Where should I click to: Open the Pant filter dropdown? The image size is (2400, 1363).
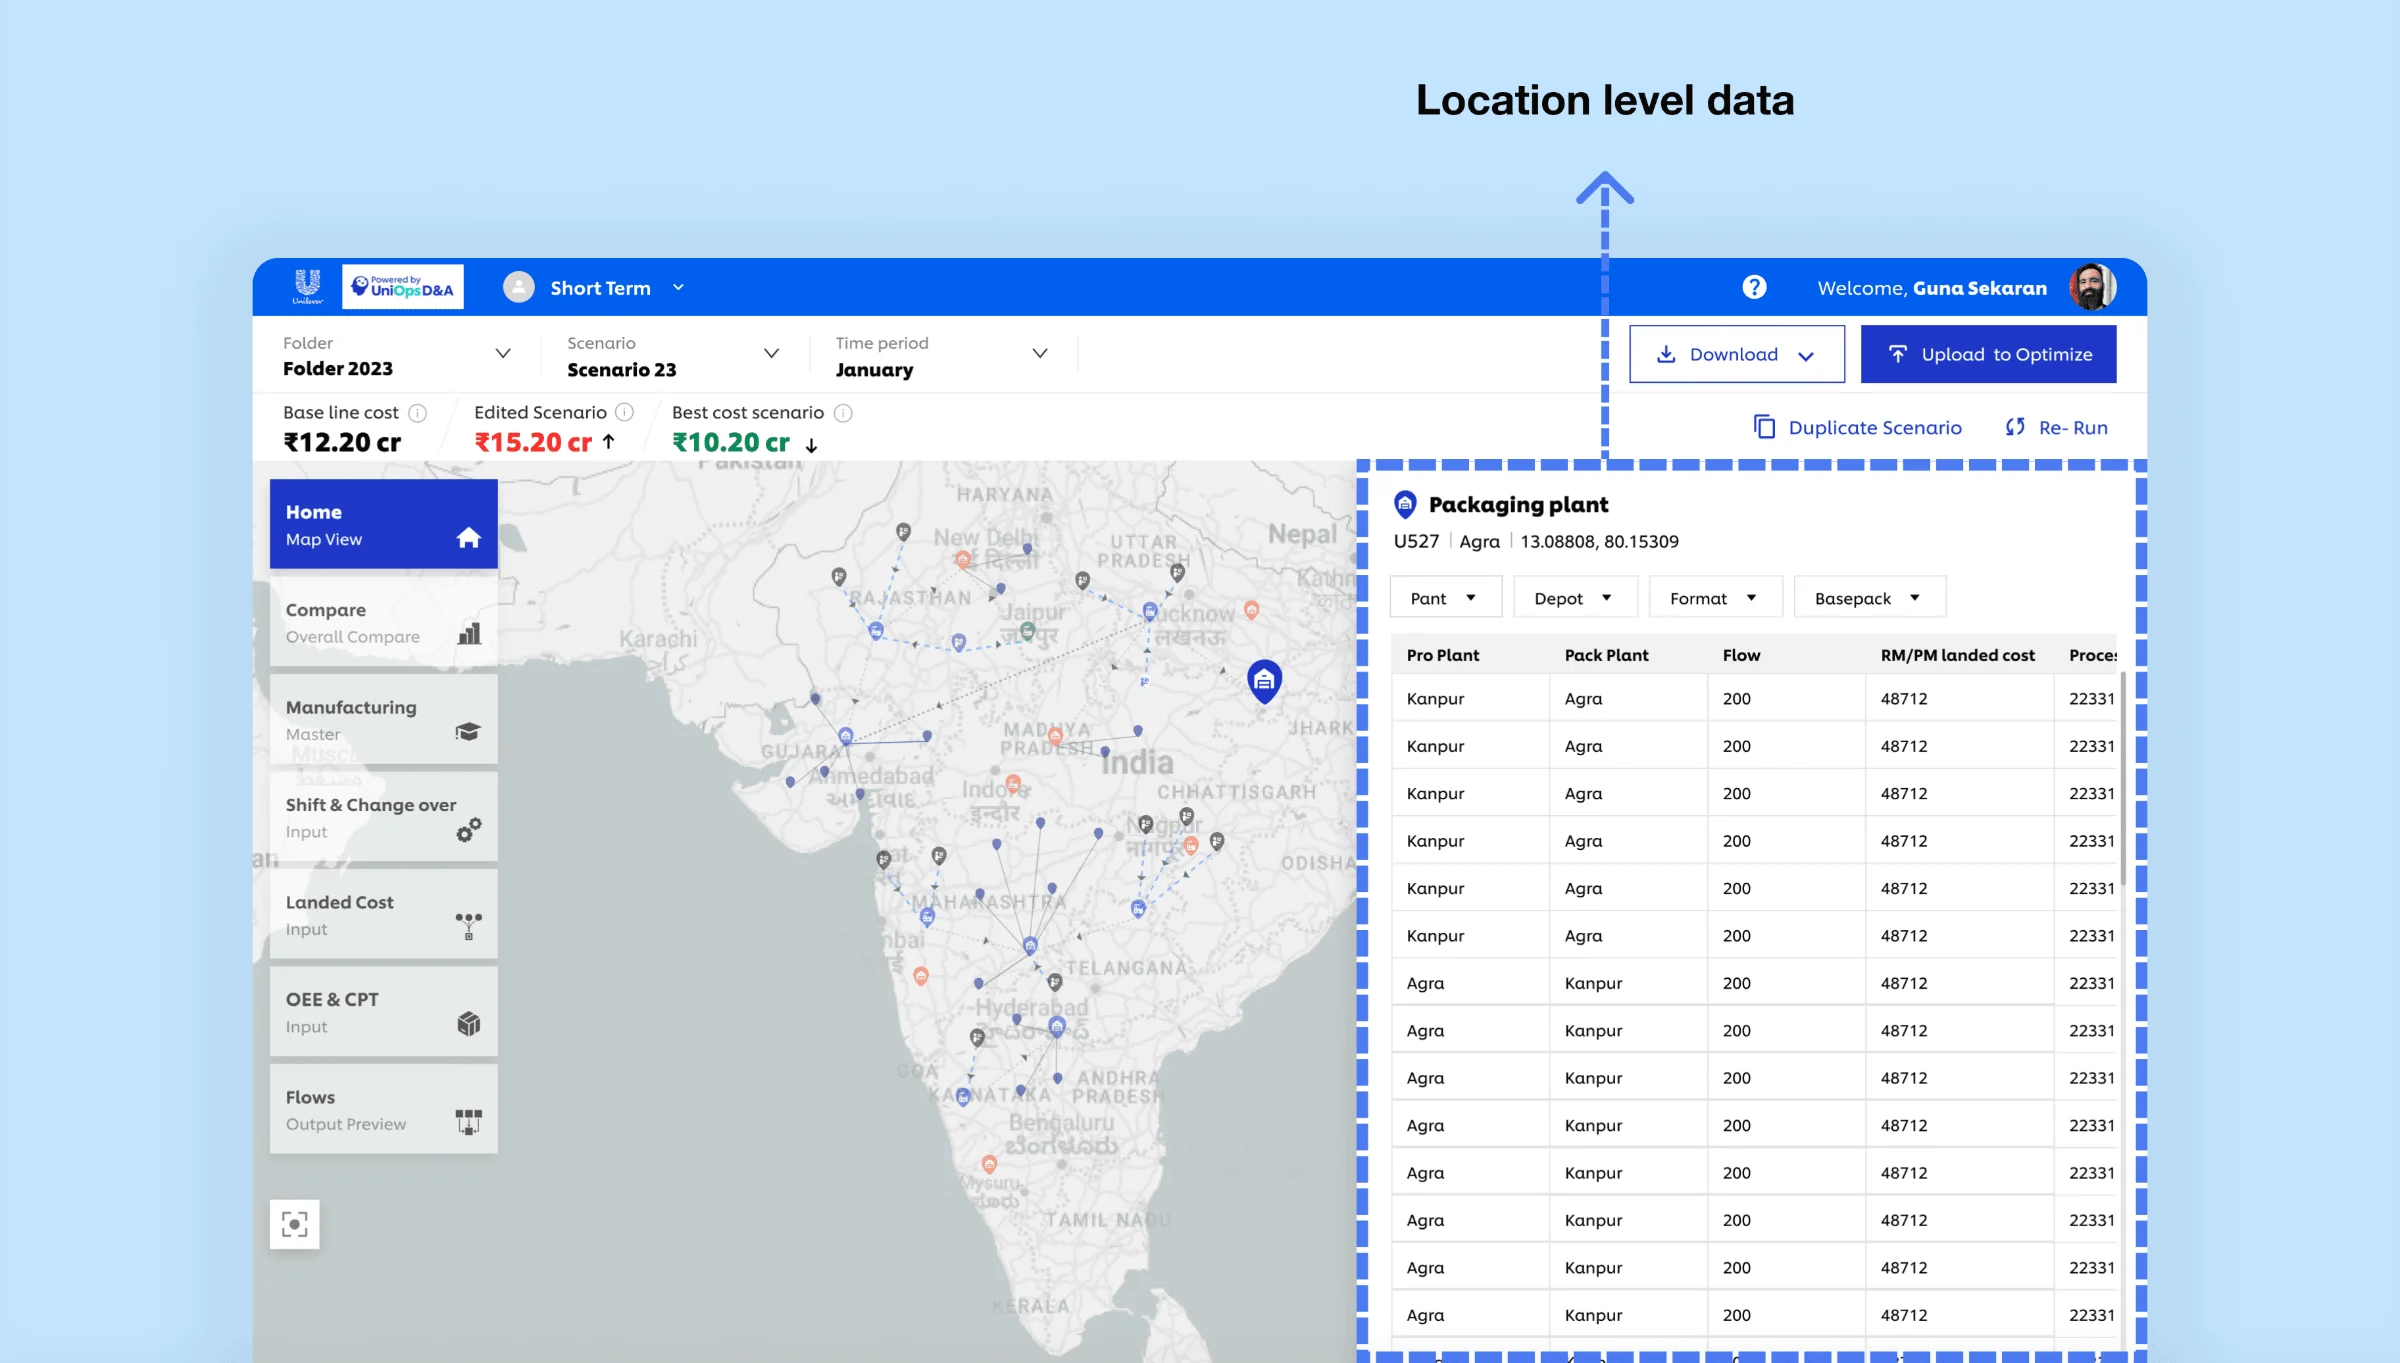click(x=1446, y=597)
